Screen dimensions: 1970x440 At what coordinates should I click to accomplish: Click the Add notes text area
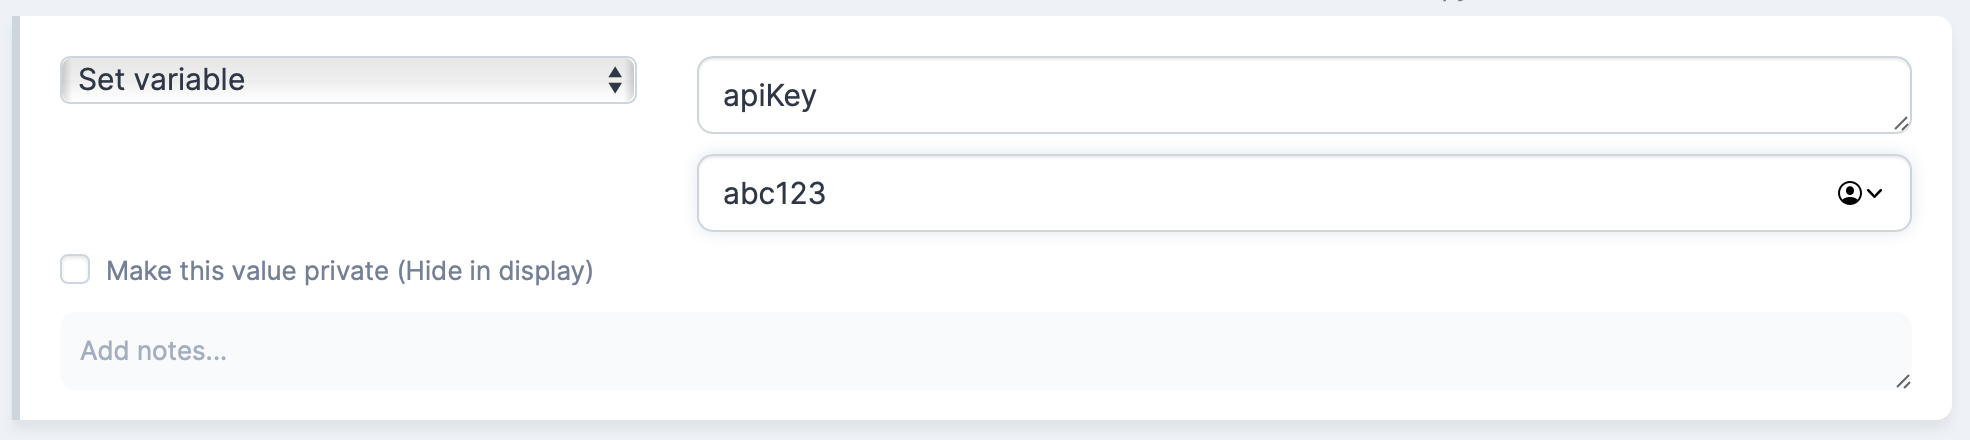coord(985,351)
